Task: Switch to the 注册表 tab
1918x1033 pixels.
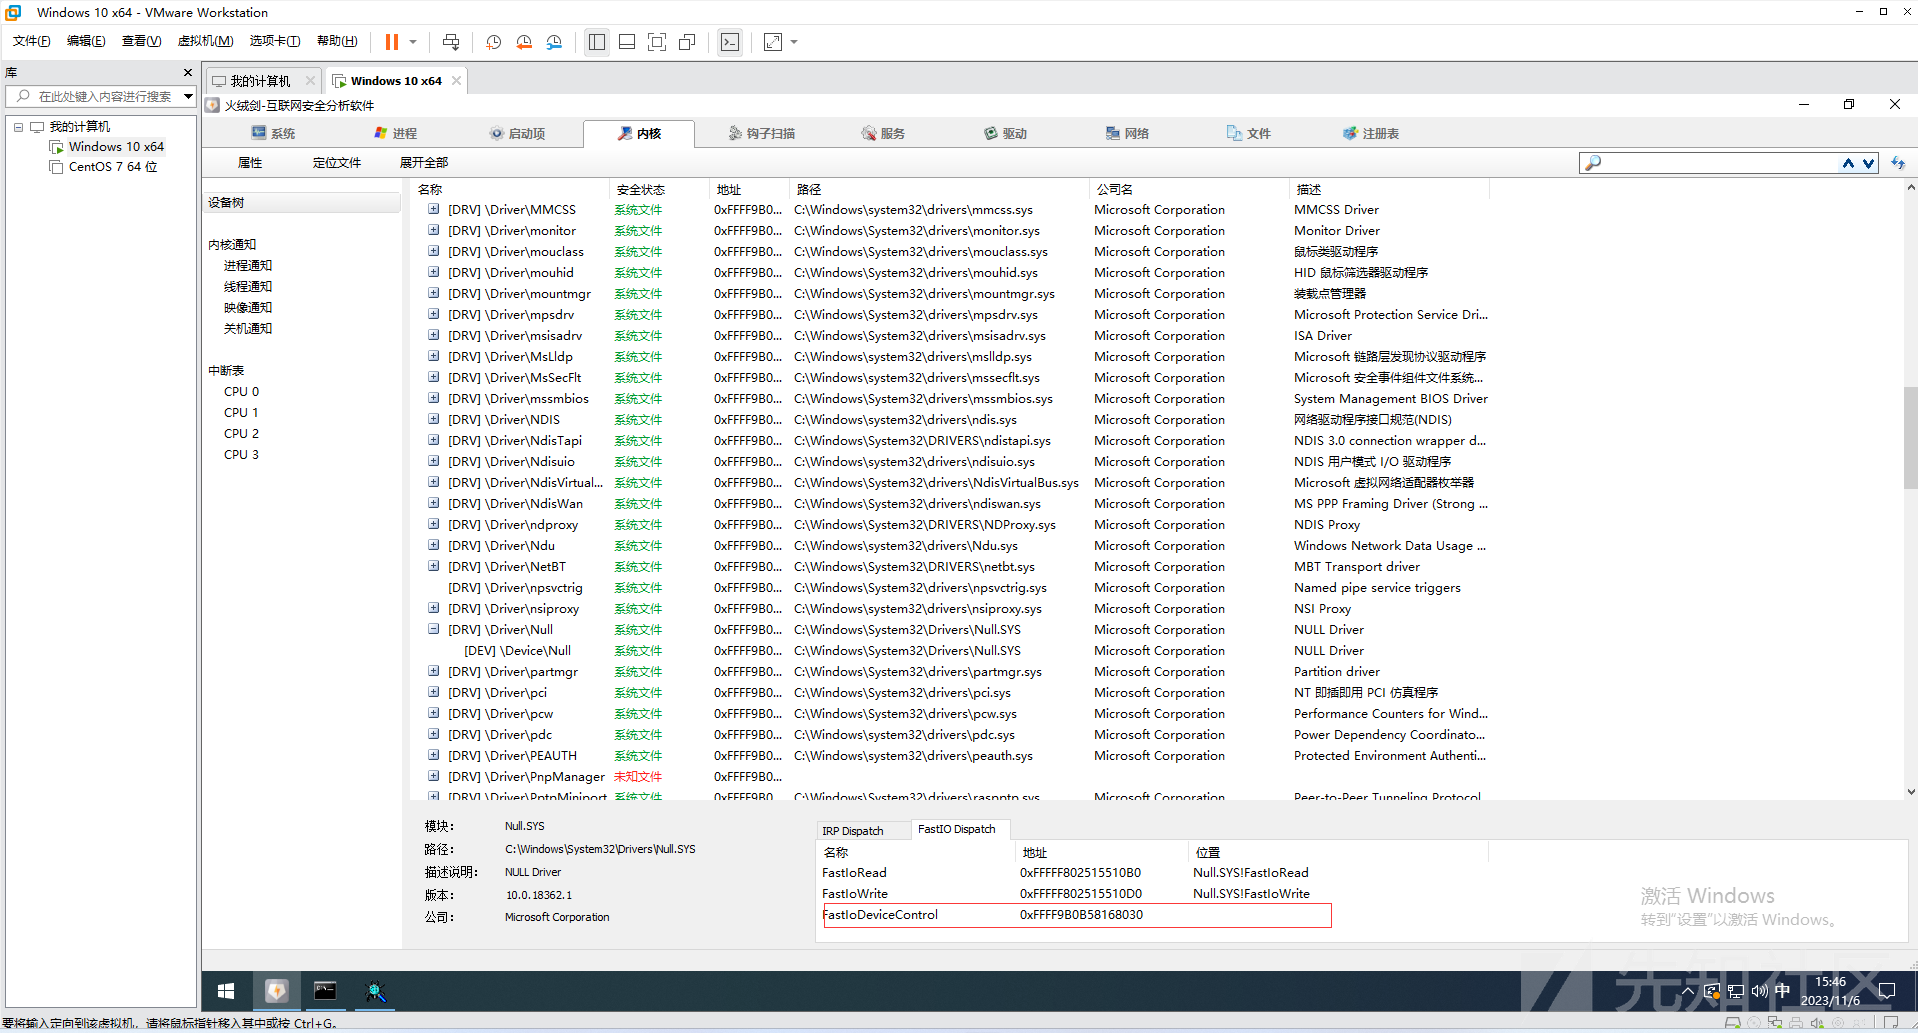Action: (x=1371, y=133)
